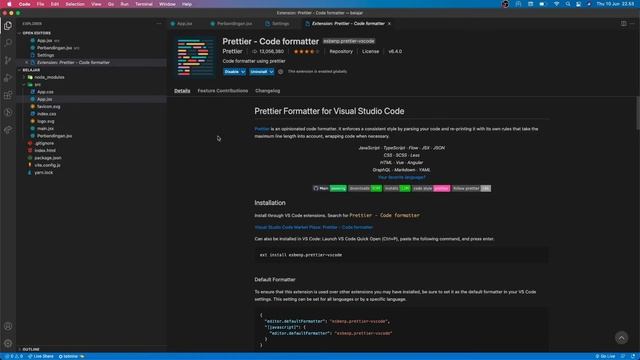Open favicon.svg in file tree
640x360 pixels.
coord(48,107)
